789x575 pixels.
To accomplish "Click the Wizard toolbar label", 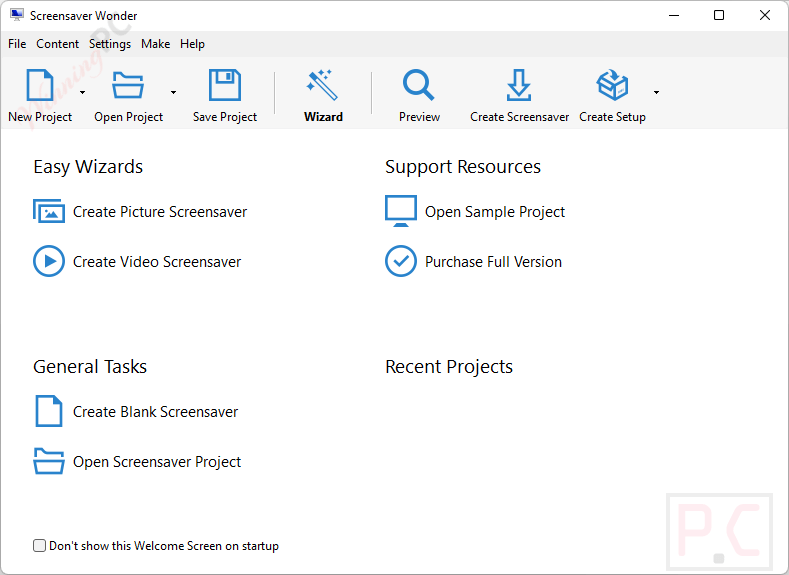I will pos(323,117).
